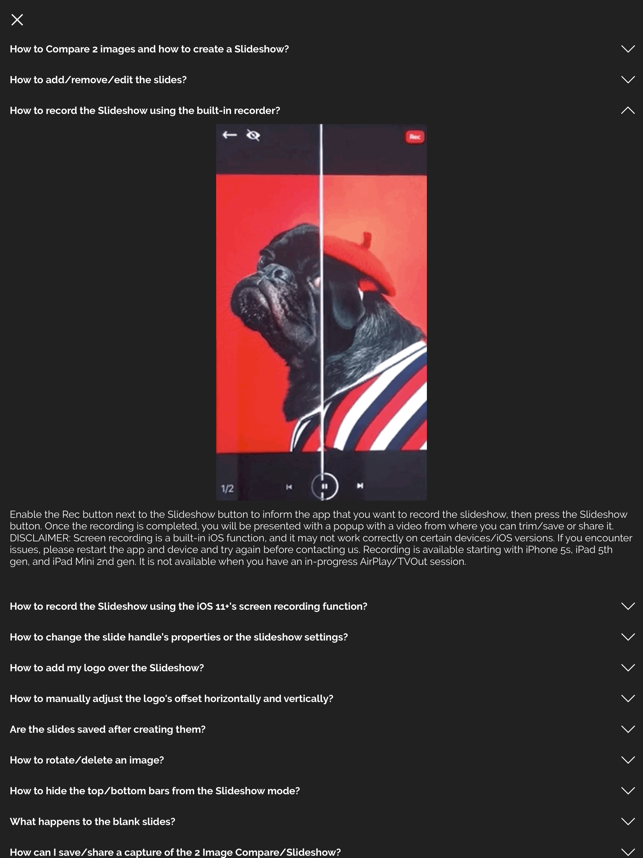Expand the add/remove/edit slides chevron

pyautogui.click(x=628, y=80)
